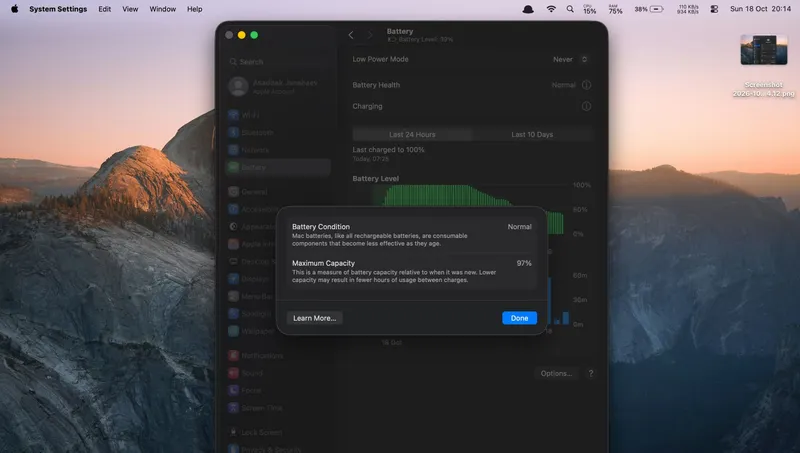Select Sound in the sidebar

pyautogui.click(x=278, y=373)
